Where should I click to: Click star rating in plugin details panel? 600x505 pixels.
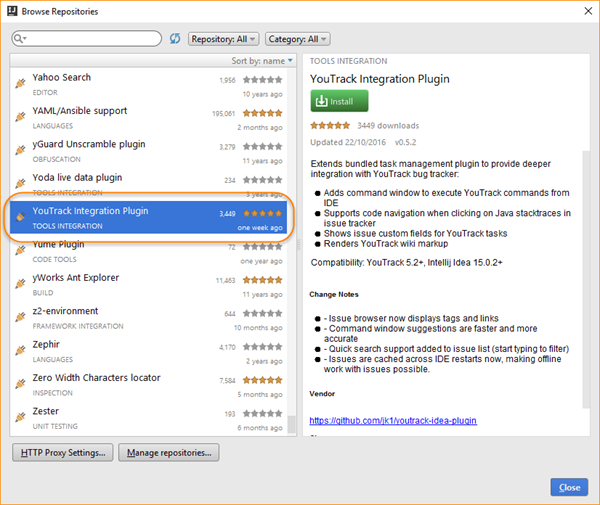(330, 125)
